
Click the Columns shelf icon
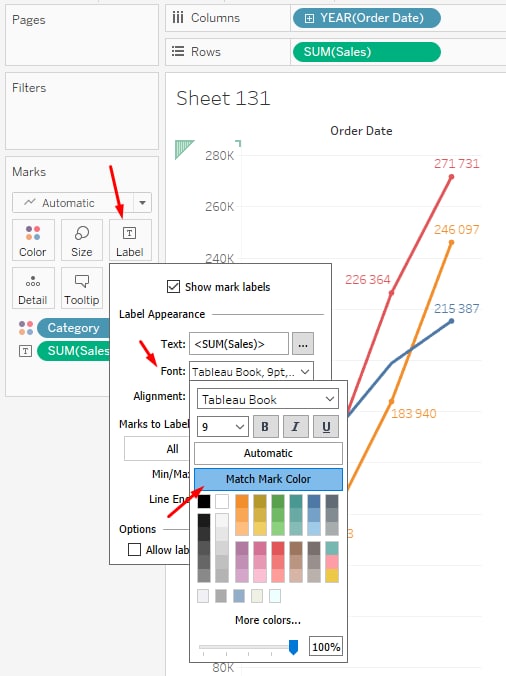click(x=178, y=18)
